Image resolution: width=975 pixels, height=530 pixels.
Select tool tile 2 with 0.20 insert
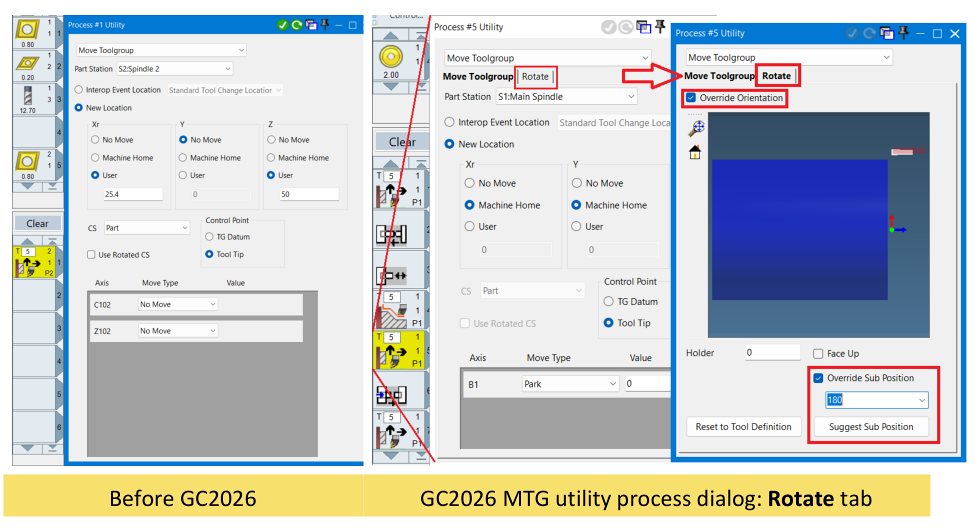click(35, 67)
